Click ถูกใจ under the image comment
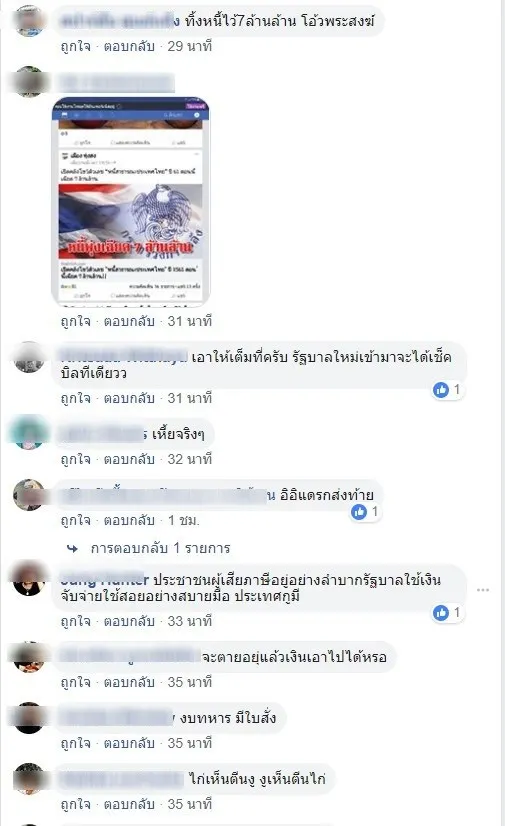The image size is (505, 826). click(x=75, y=321)
